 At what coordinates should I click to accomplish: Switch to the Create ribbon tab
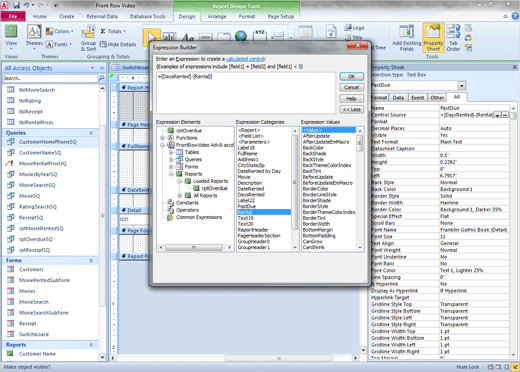click(x=67, y=16)
